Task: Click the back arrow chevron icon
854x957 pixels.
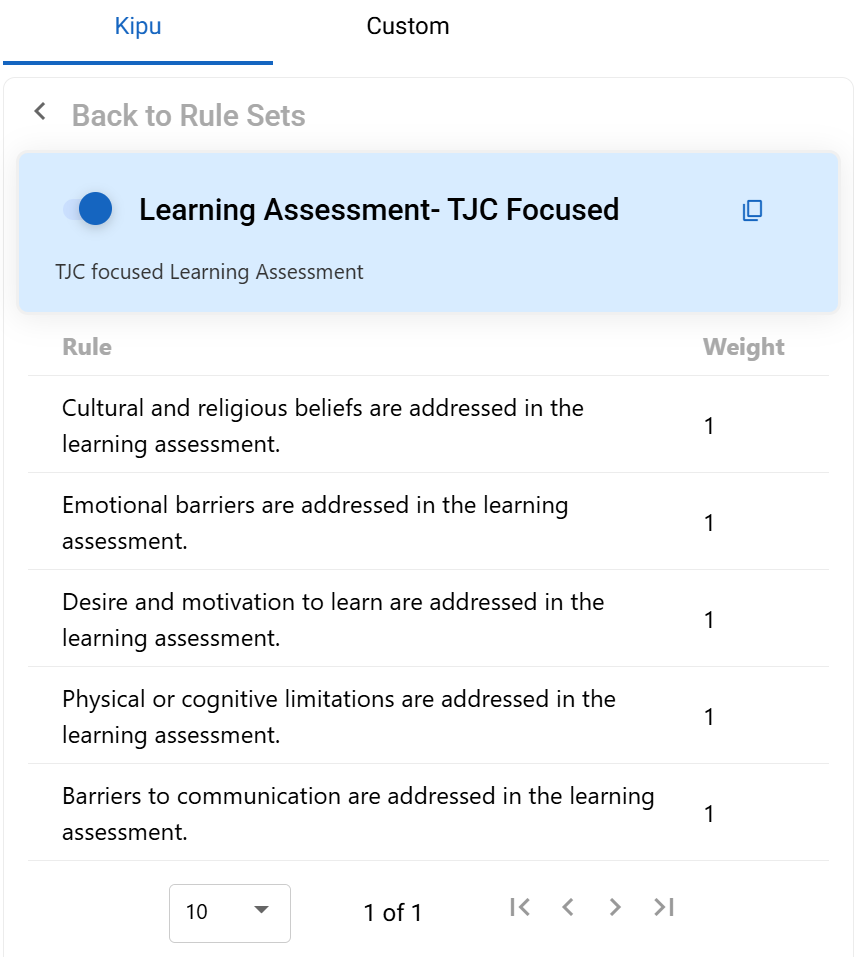Action: 40,111
